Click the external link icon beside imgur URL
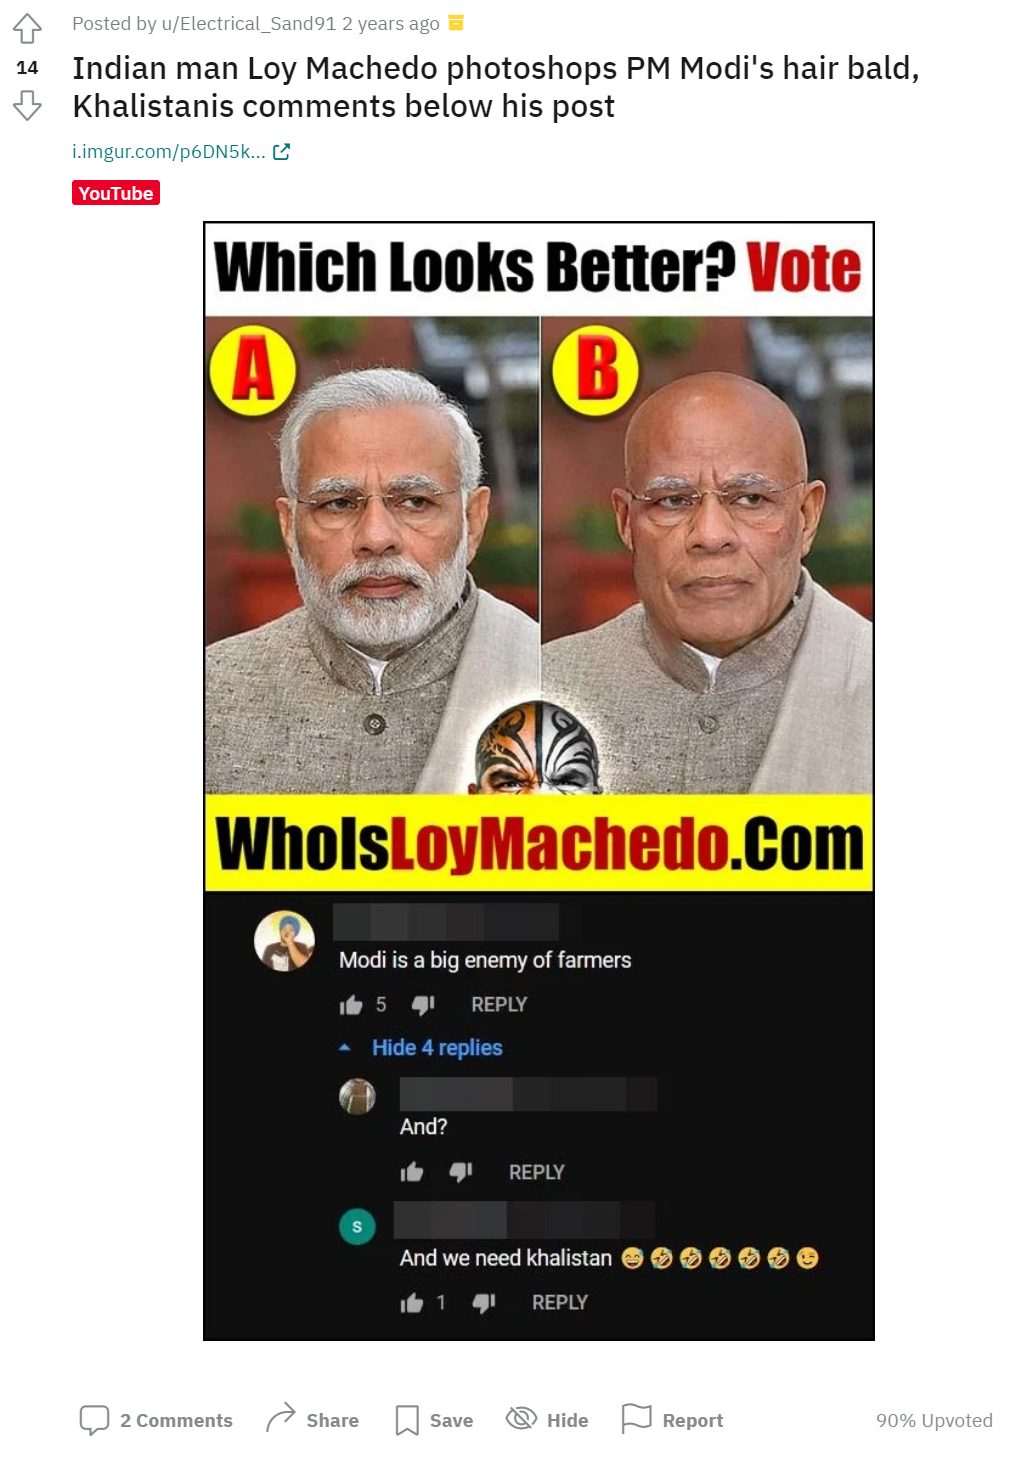The height and width of the screenshot is (1469, 1015). click(282, 152)
